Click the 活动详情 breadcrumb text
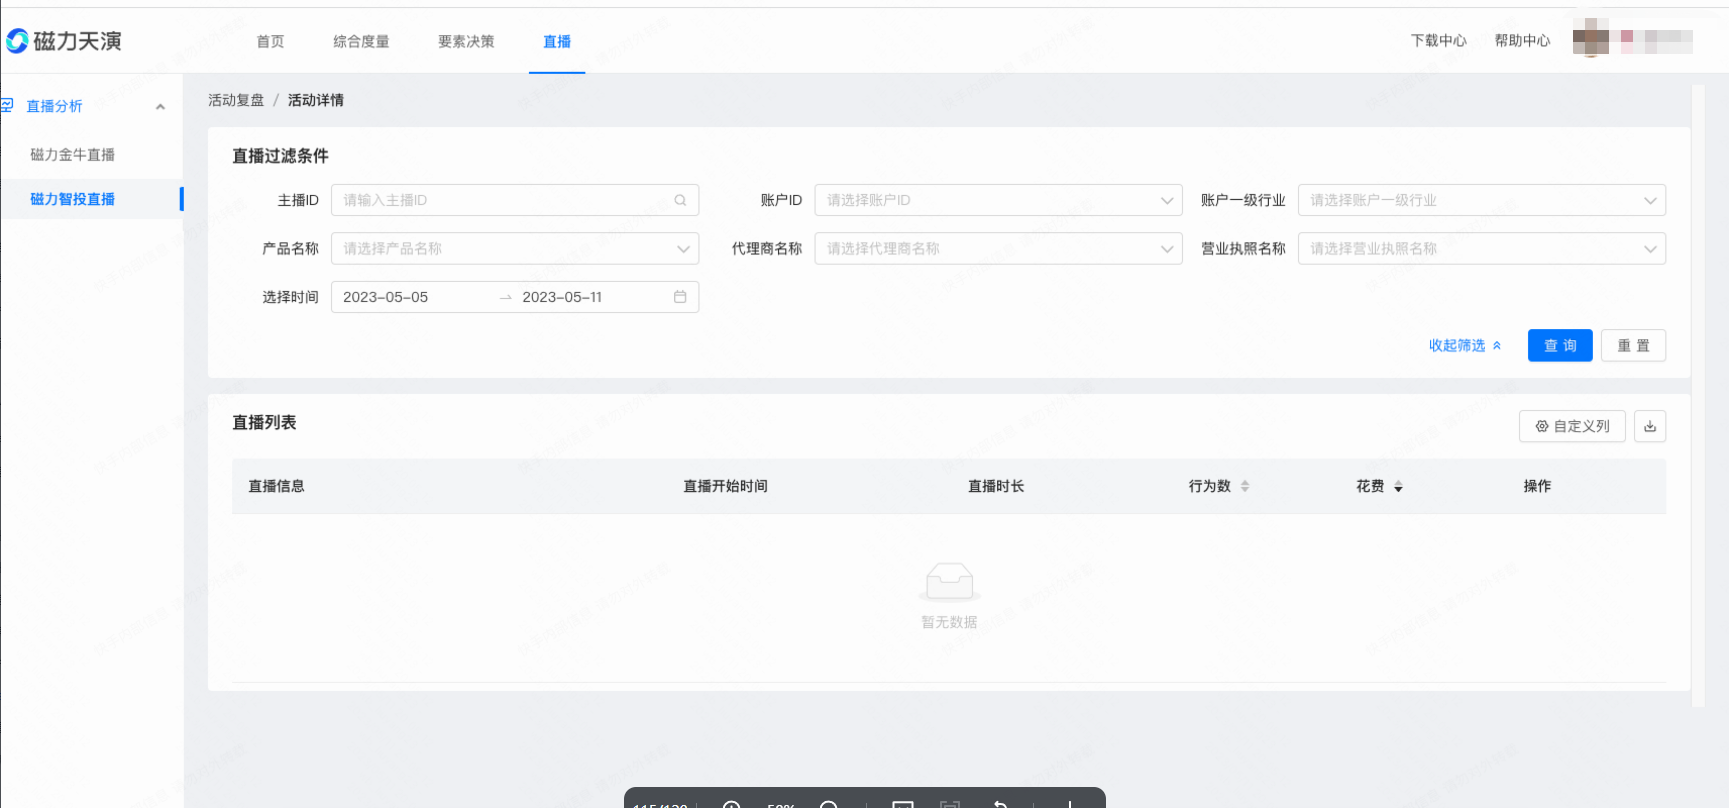 pos(316,100)
